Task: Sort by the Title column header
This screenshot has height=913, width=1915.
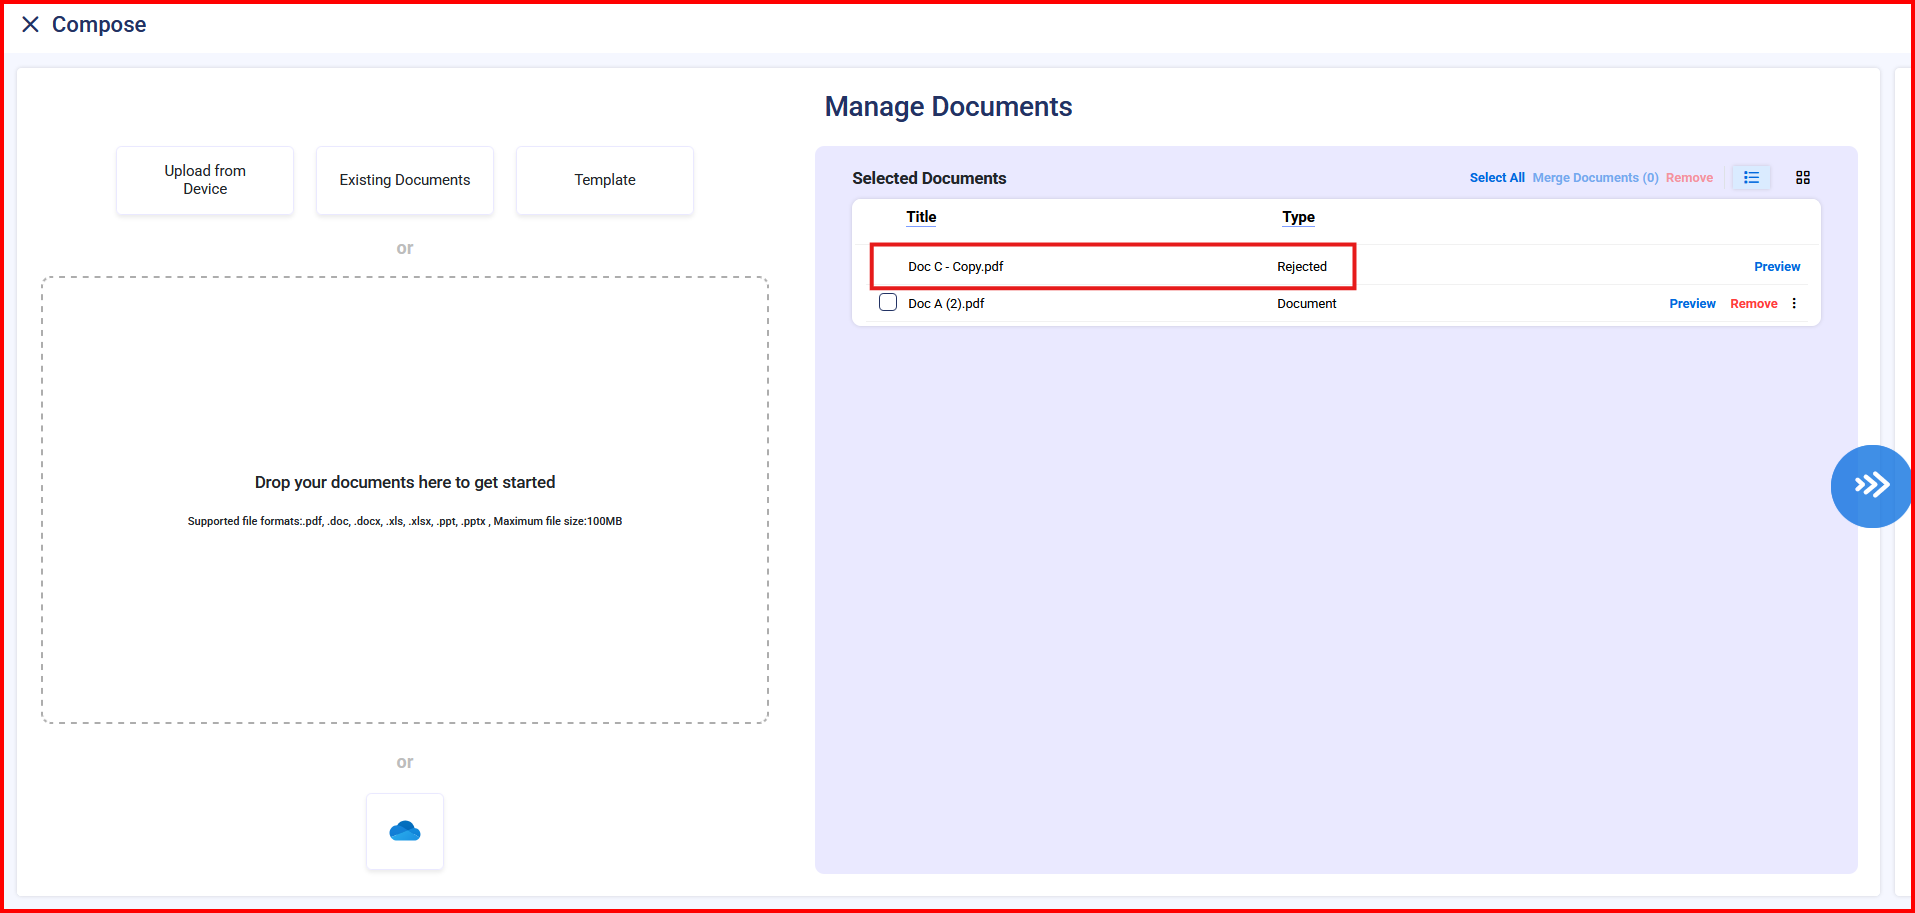Action: pos(921,217)
